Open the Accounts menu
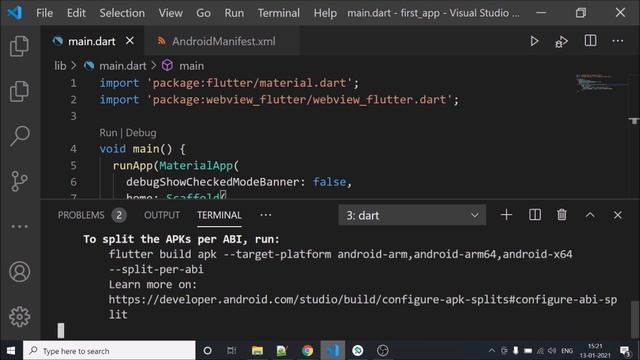The height and width of the screenshot is (360, 640). click(19, 272)
